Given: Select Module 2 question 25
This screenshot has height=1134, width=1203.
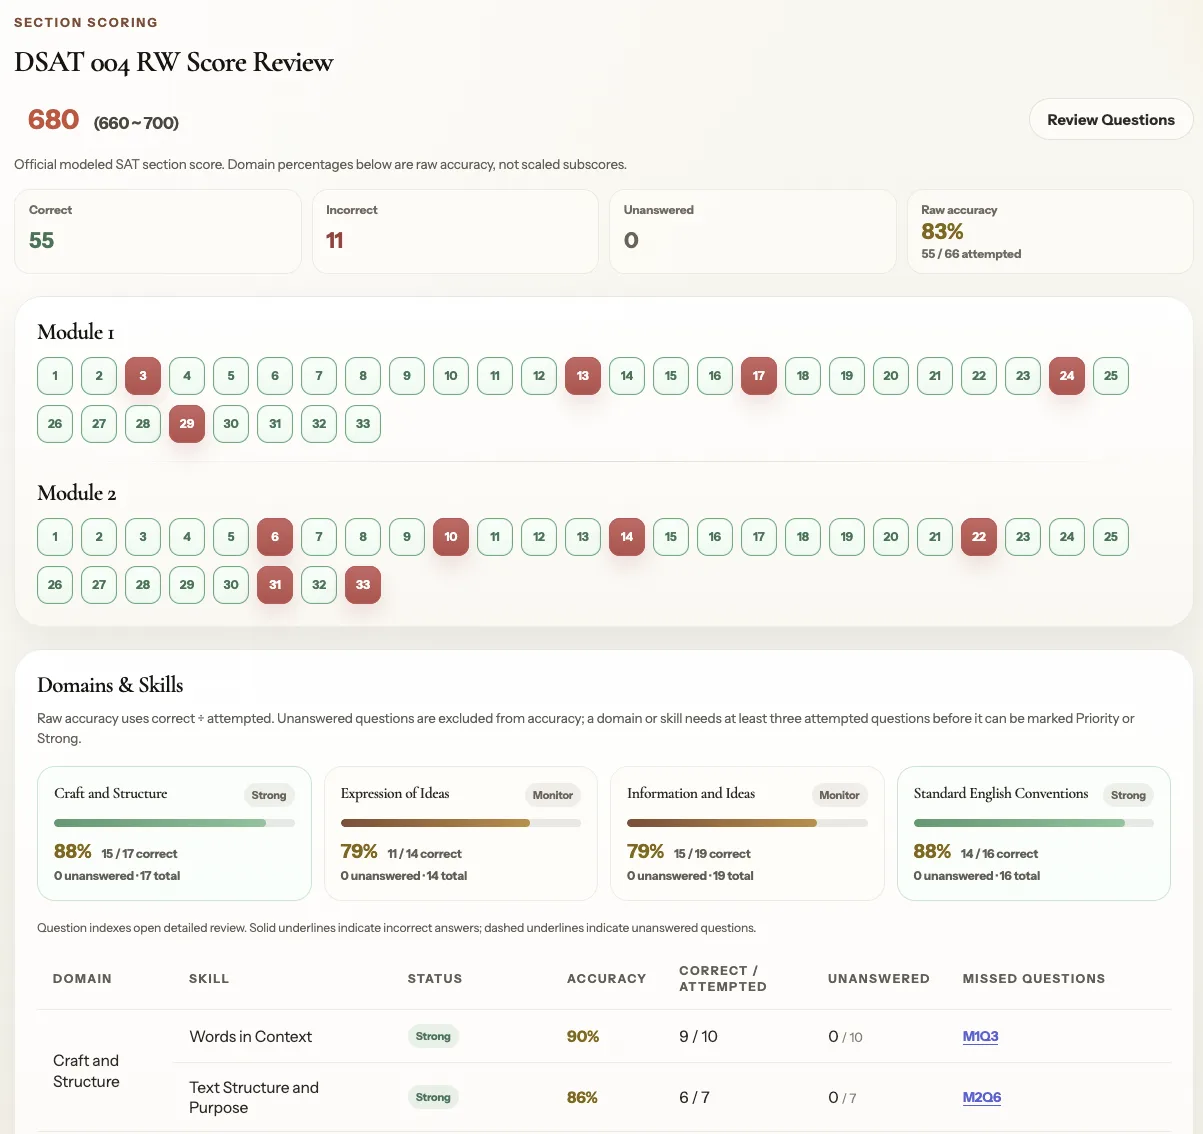Looking at the screenshot, I should click(1111, 537).
